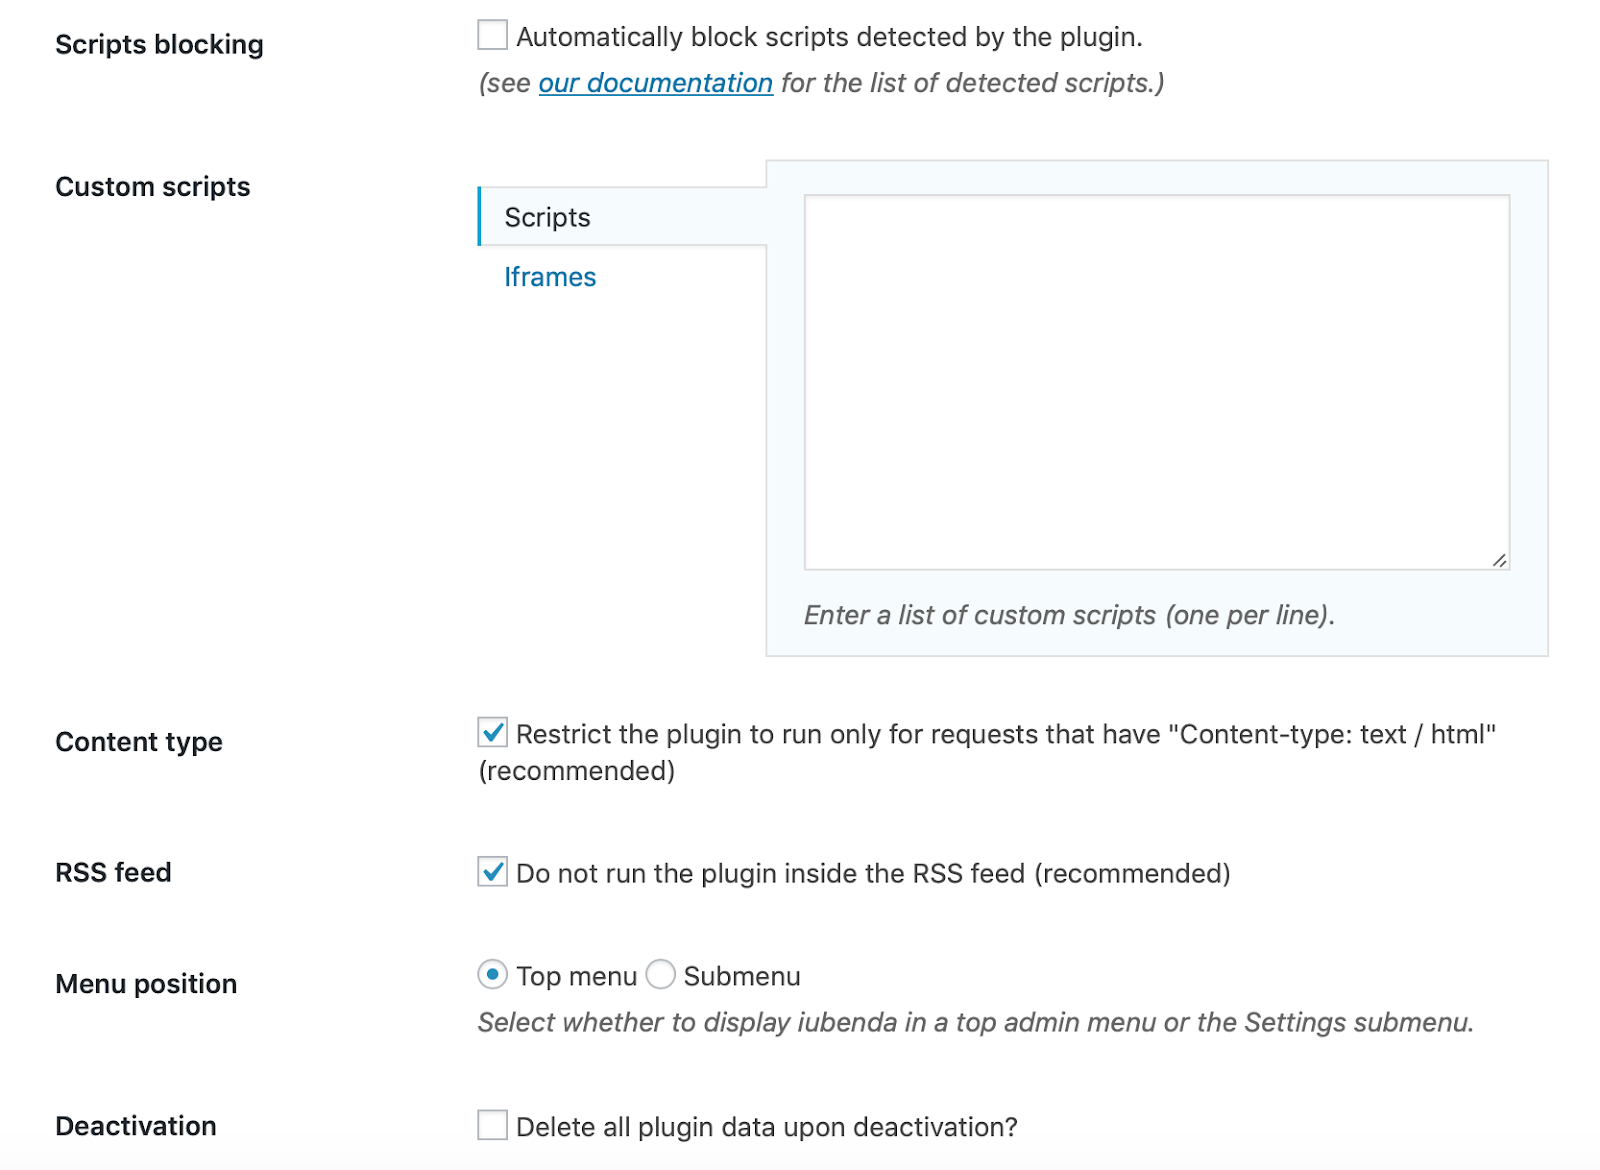The width and height of the screenshot is (1600, 1170).
Task: Click the "Deactivation" section label
Action: click(136, 1126)
